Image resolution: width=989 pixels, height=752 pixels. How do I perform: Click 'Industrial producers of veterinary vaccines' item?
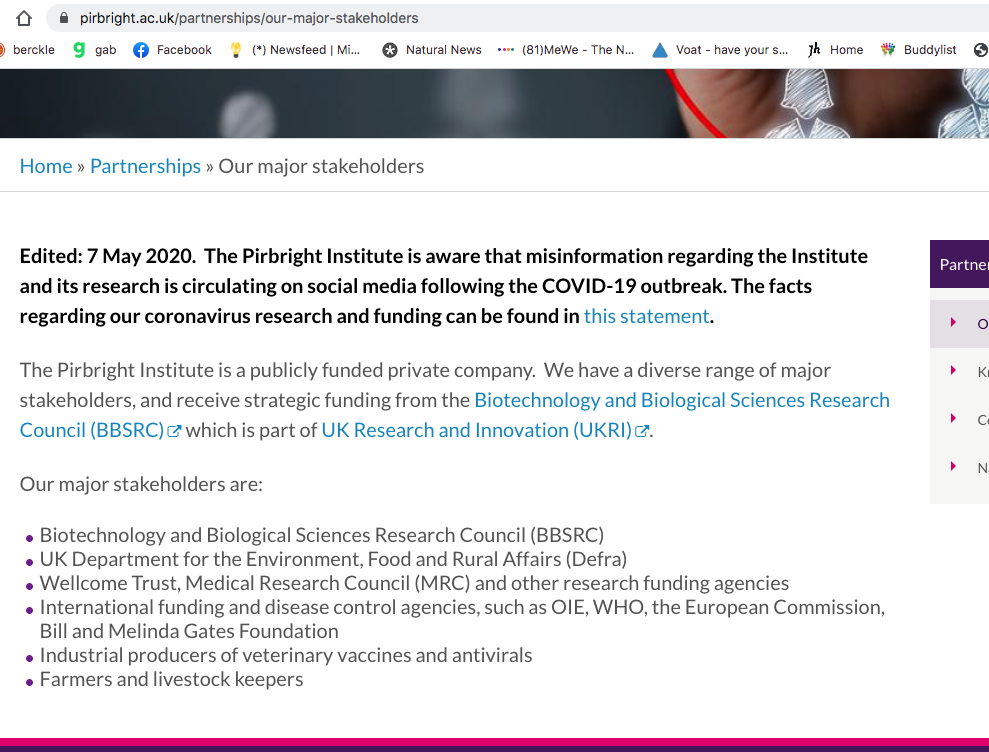click(286, 655)
